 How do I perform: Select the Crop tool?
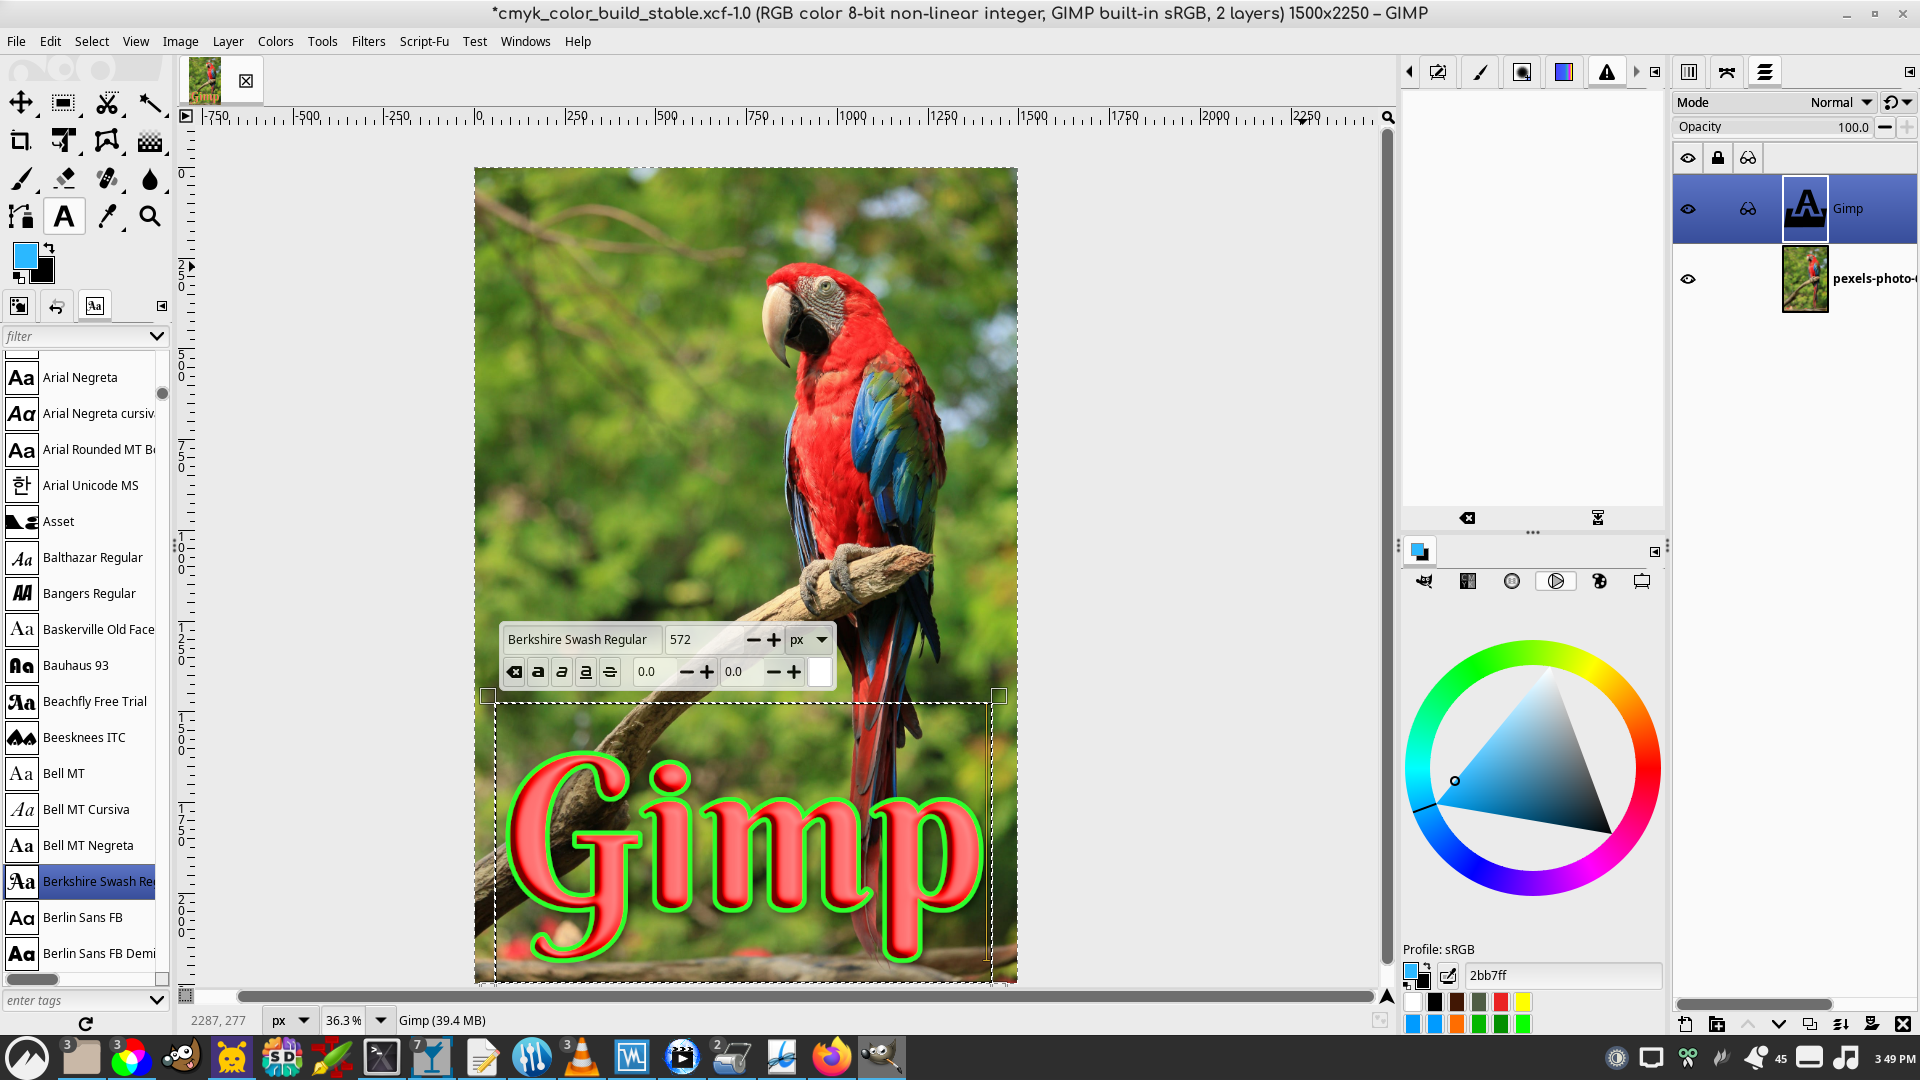coord(21,141)
